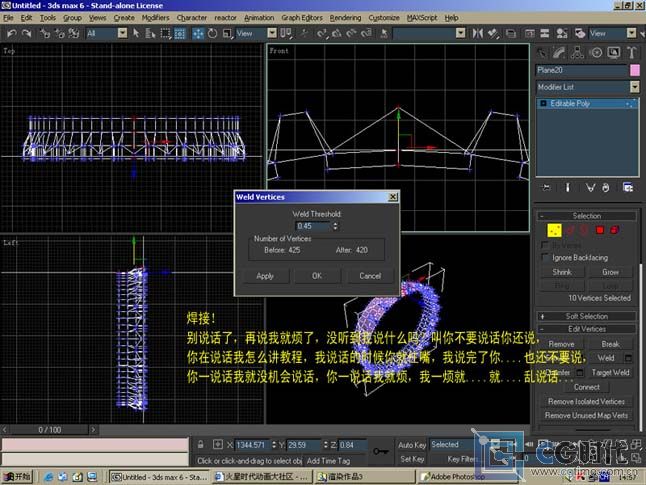
Task: Choose the rectangular selection region tool
Action: 165,33
